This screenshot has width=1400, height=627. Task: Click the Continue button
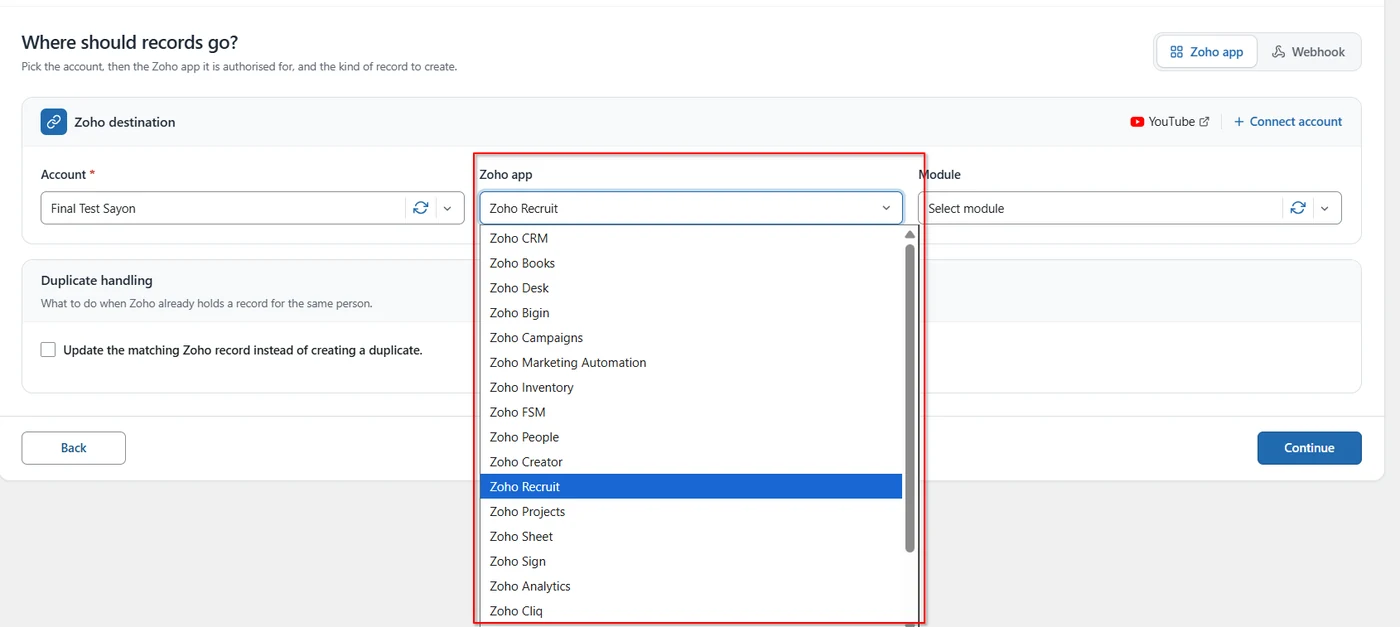click(1309, 448)
